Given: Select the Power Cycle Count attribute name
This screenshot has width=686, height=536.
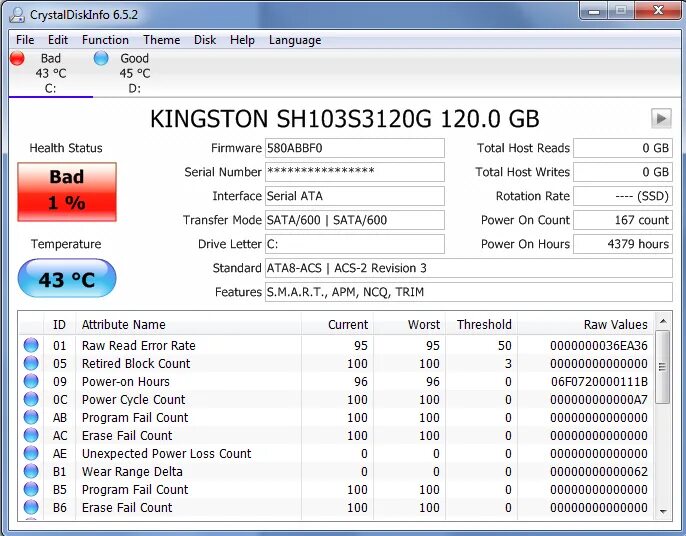Looking at the screenshot, I should 133,399.
